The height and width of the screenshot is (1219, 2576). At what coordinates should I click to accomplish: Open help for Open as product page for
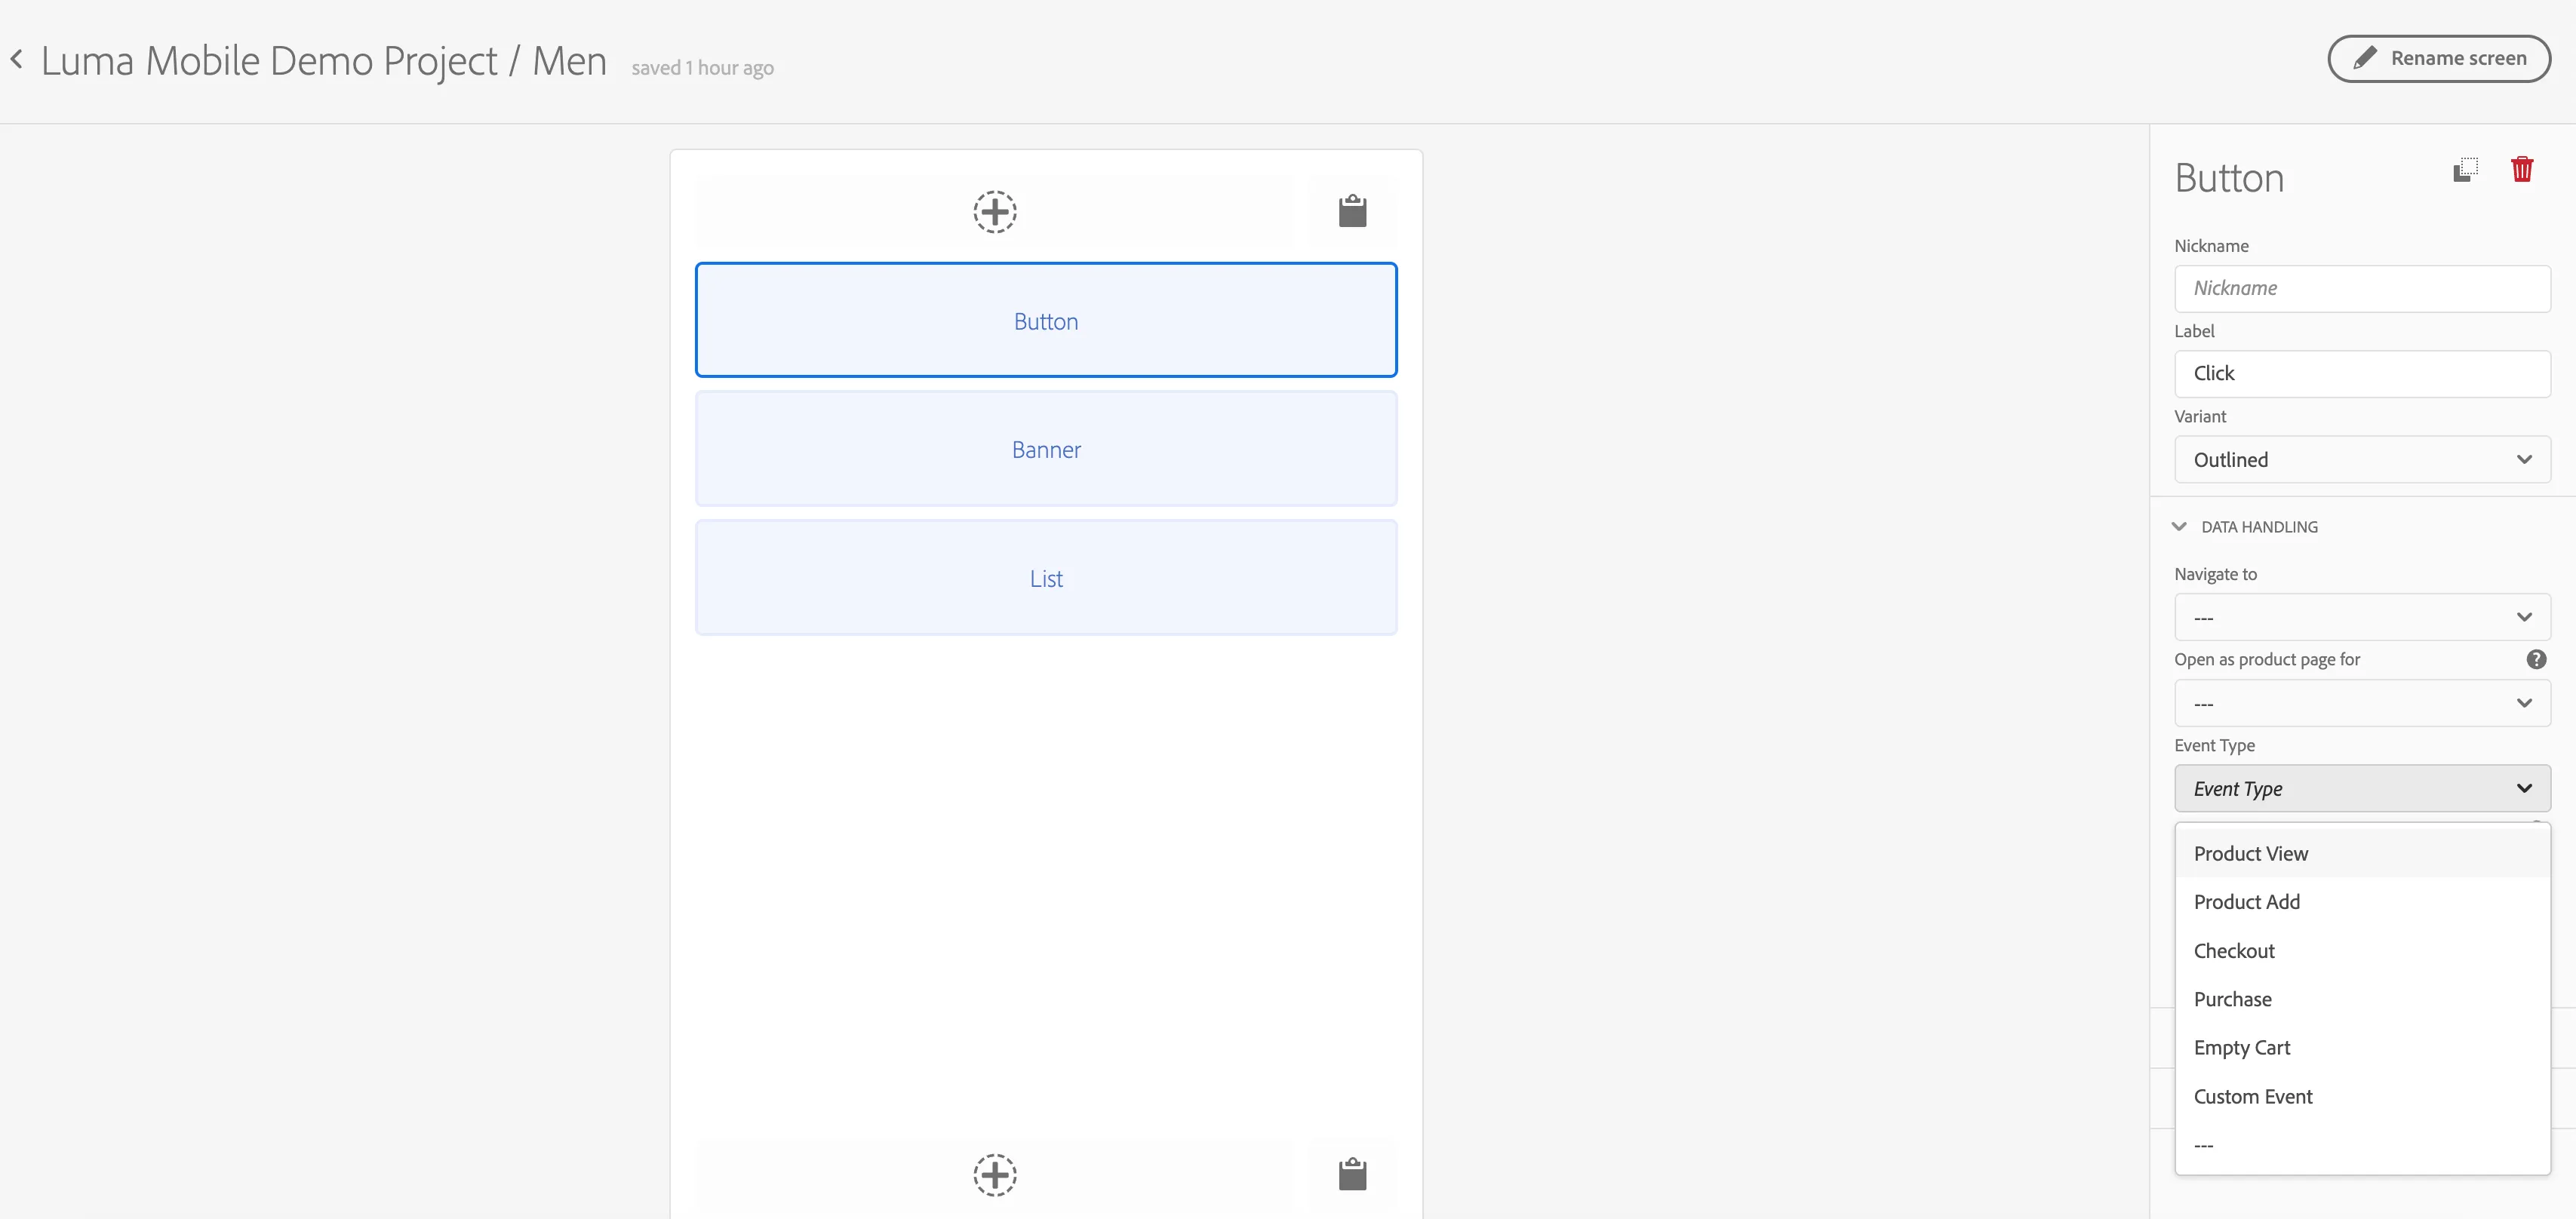(2536, 659)
